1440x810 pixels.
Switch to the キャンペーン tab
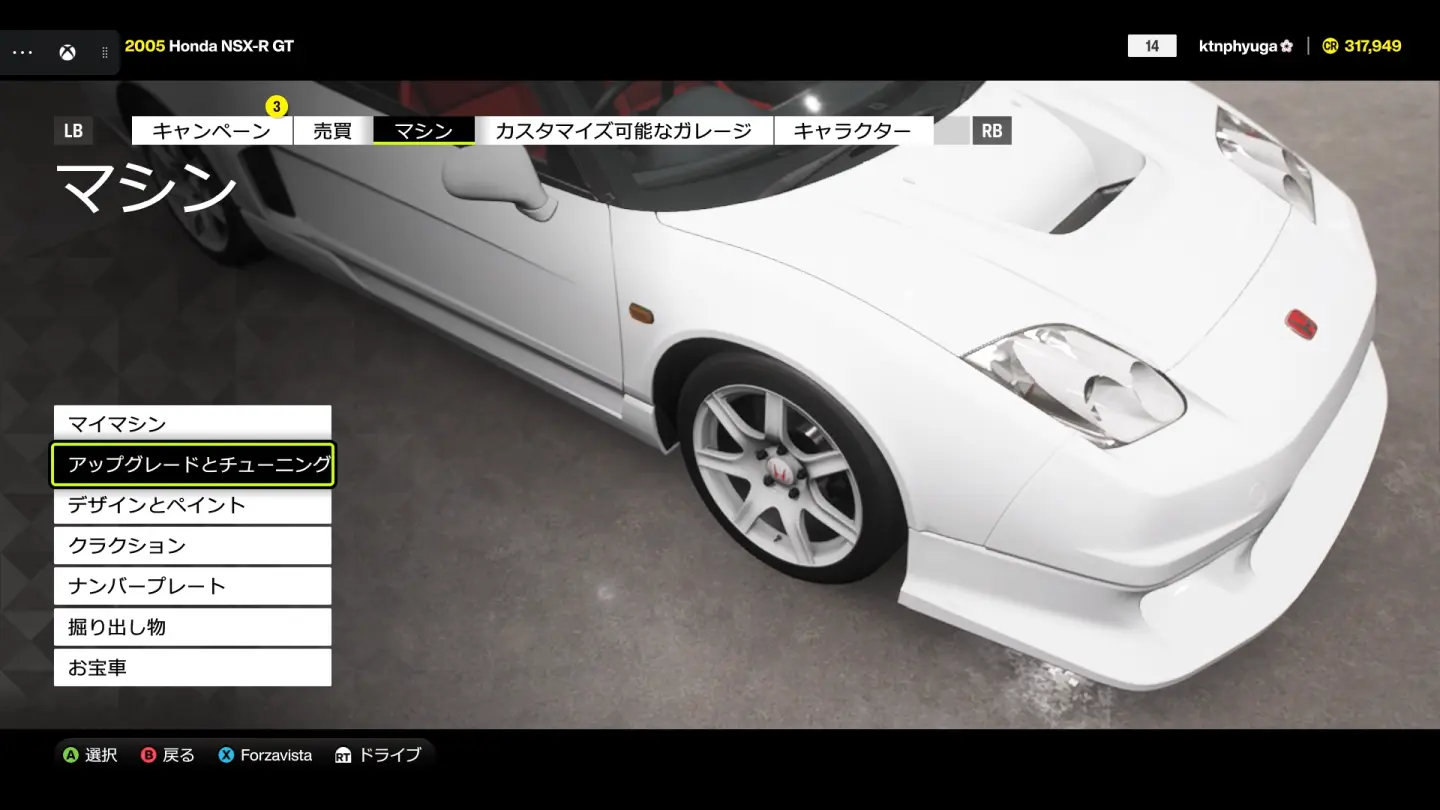212,131
